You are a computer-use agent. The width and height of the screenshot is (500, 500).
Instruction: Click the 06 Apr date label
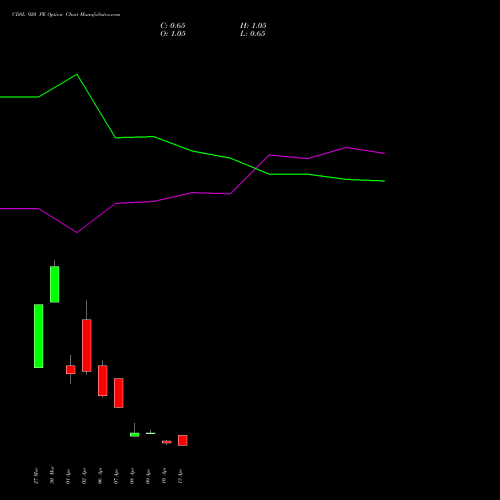pyautogui.click(x=100, y=476)
